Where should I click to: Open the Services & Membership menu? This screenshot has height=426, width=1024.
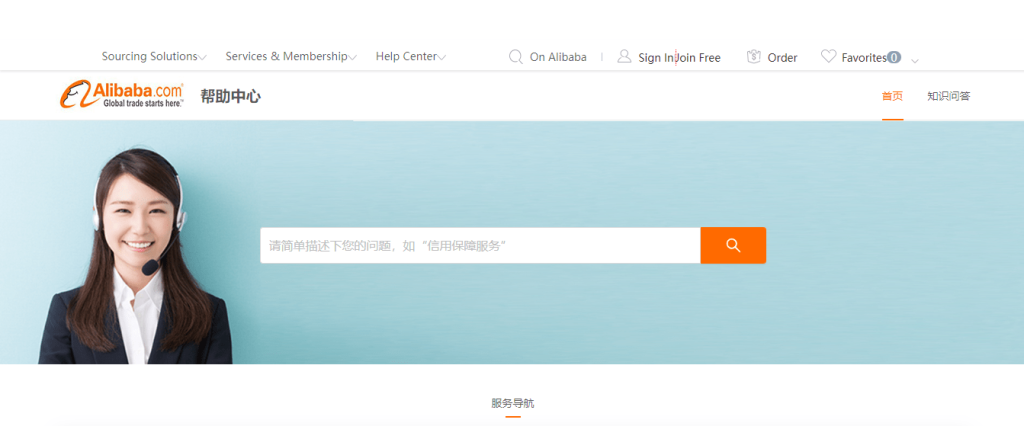click(286, 56)
